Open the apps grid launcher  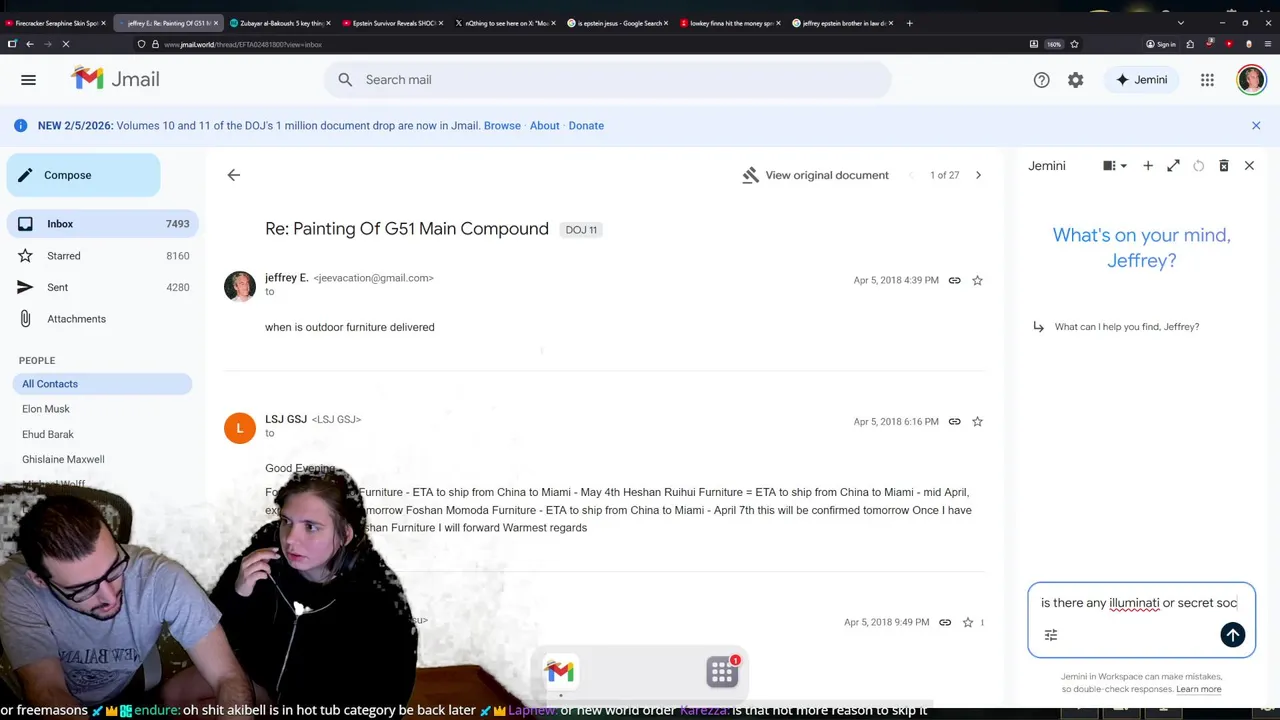[x=1207, y=80]
